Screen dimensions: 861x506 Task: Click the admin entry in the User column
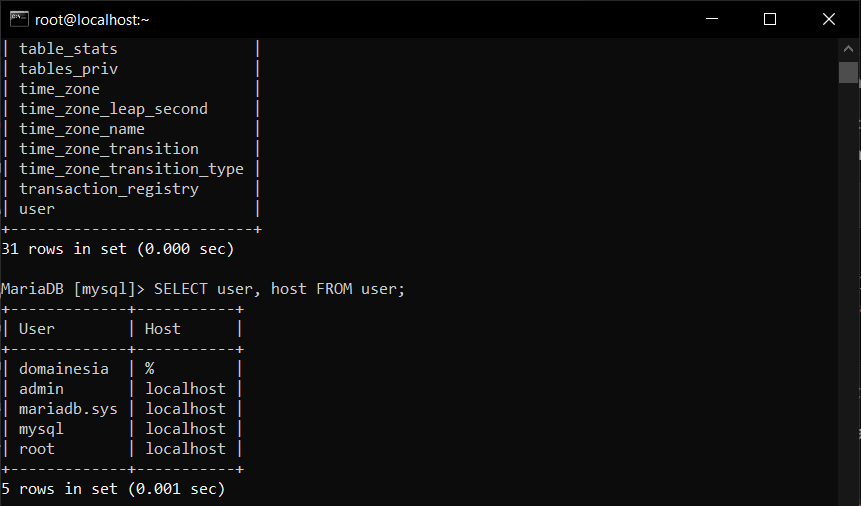[42, 389]
